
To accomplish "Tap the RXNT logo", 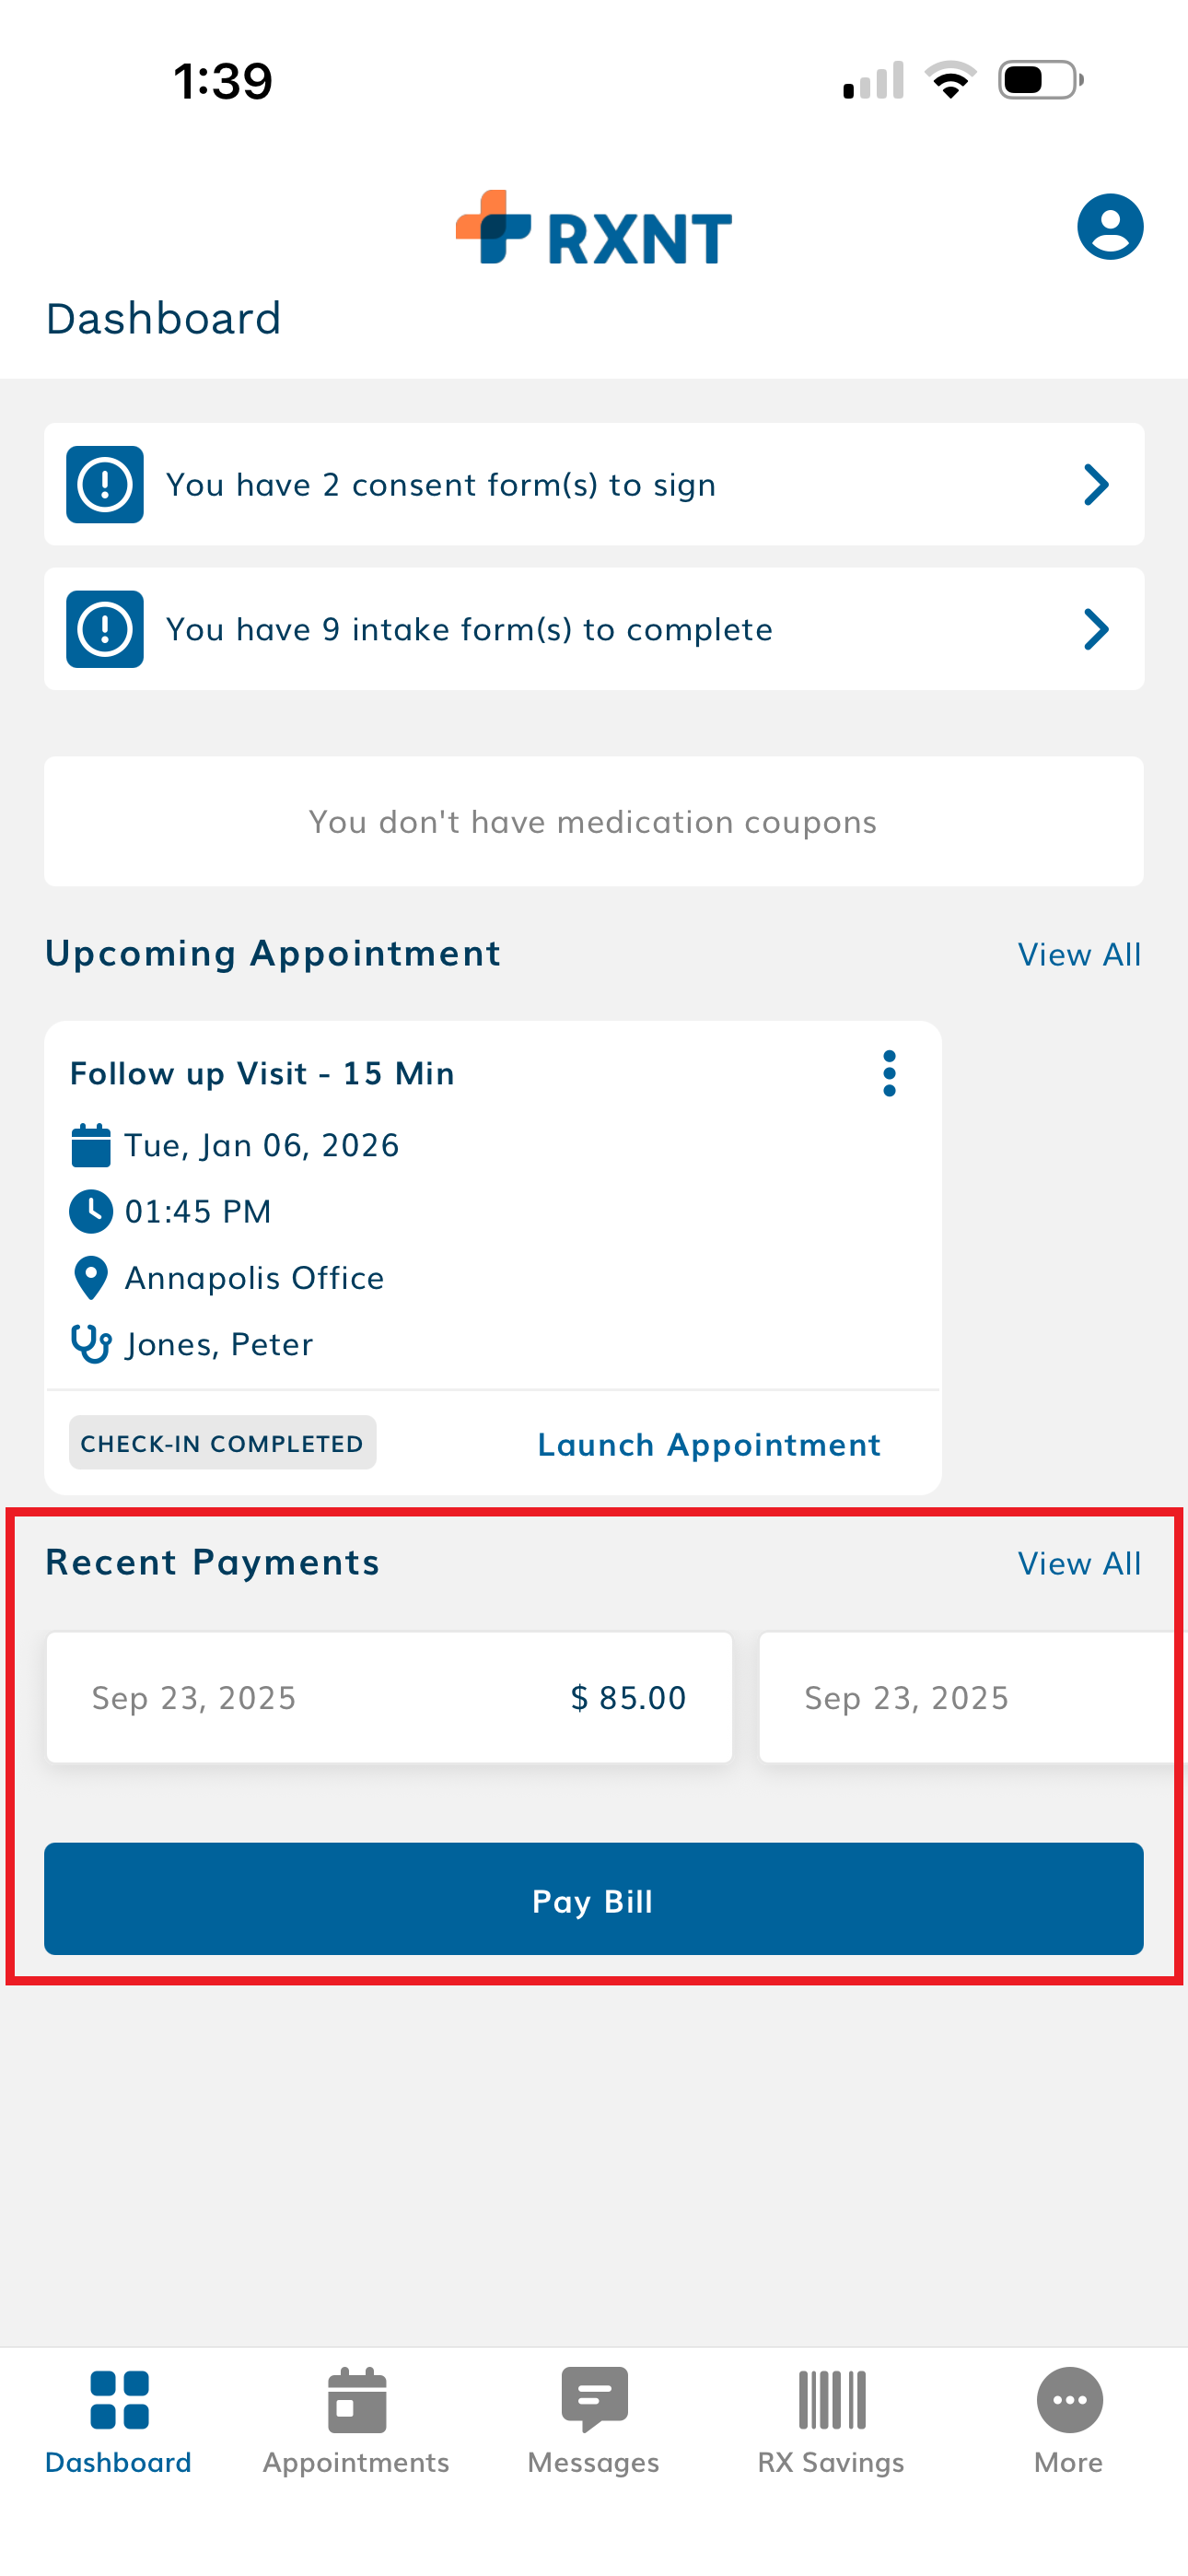I will point(594,229).
